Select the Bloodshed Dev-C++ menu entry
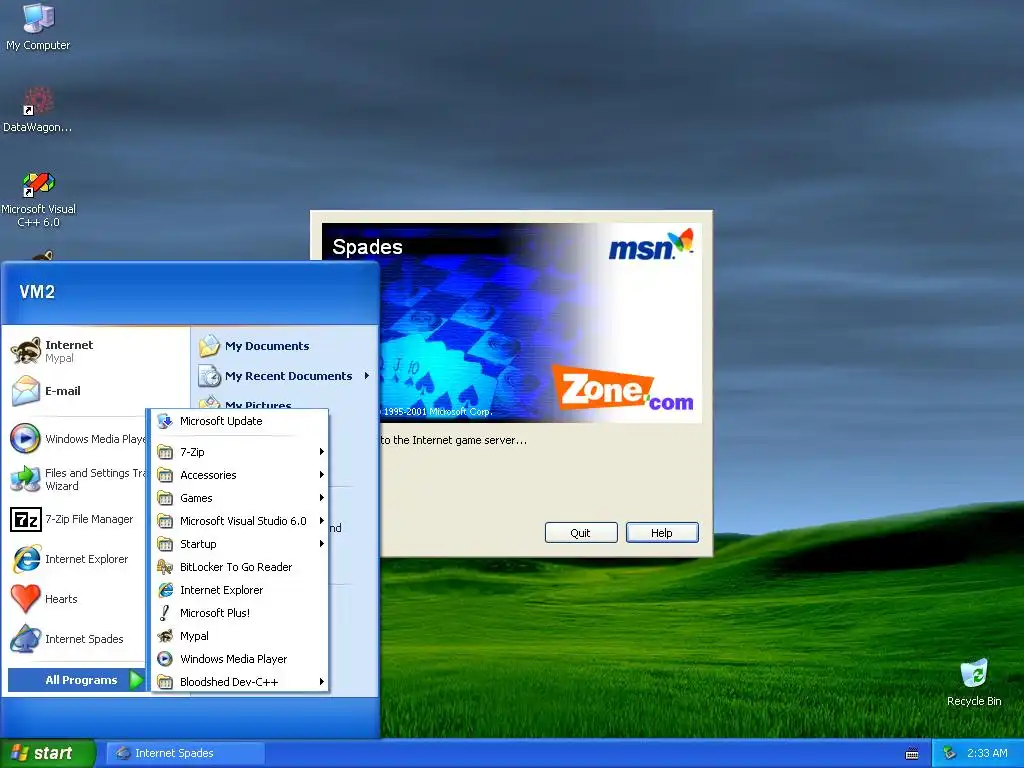1024x768 pixels. click(240, 682)
